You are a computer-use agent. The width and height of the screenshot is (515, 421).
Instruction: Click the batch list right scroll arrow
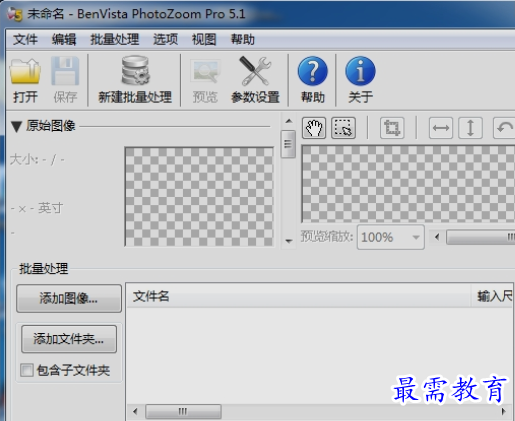[503, 411]
